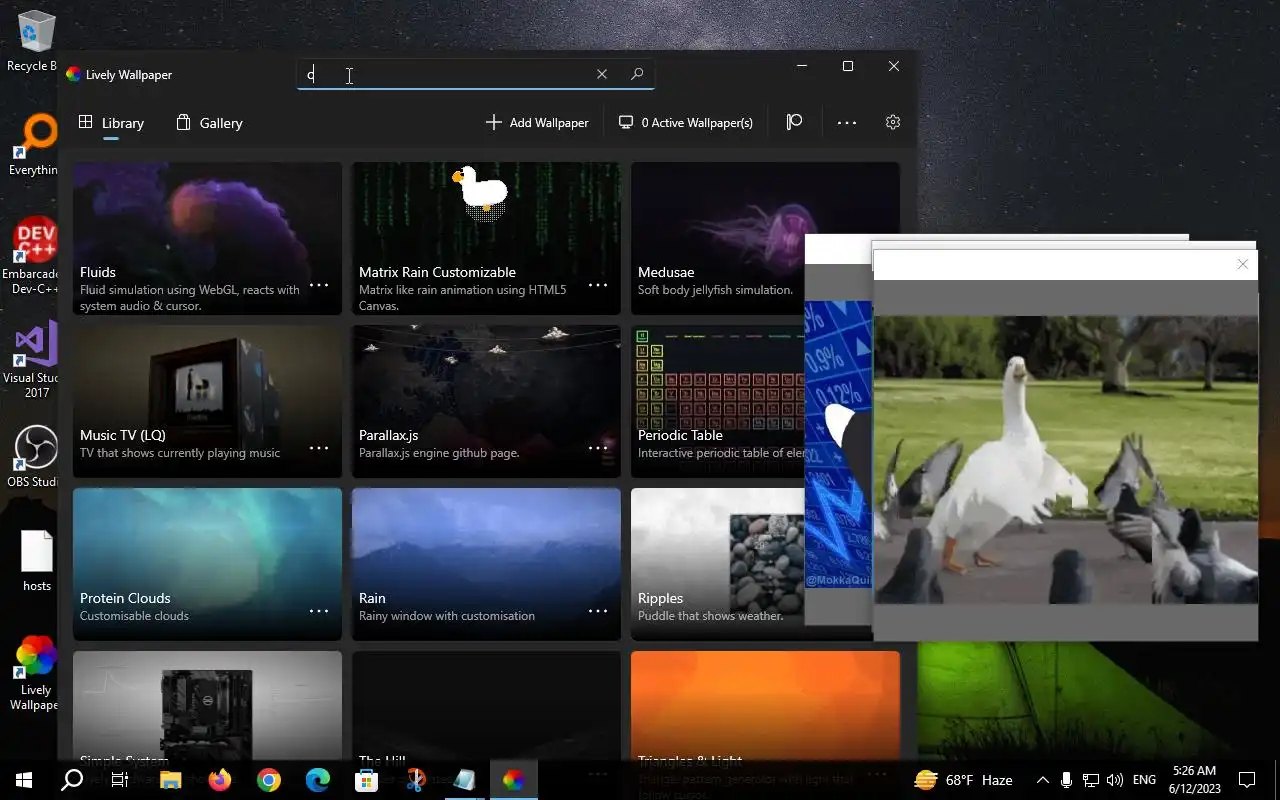Select the Fluids wallpaper thumbnail
This screenshot has height=800, width=1280.
click(x=207, y=238)
